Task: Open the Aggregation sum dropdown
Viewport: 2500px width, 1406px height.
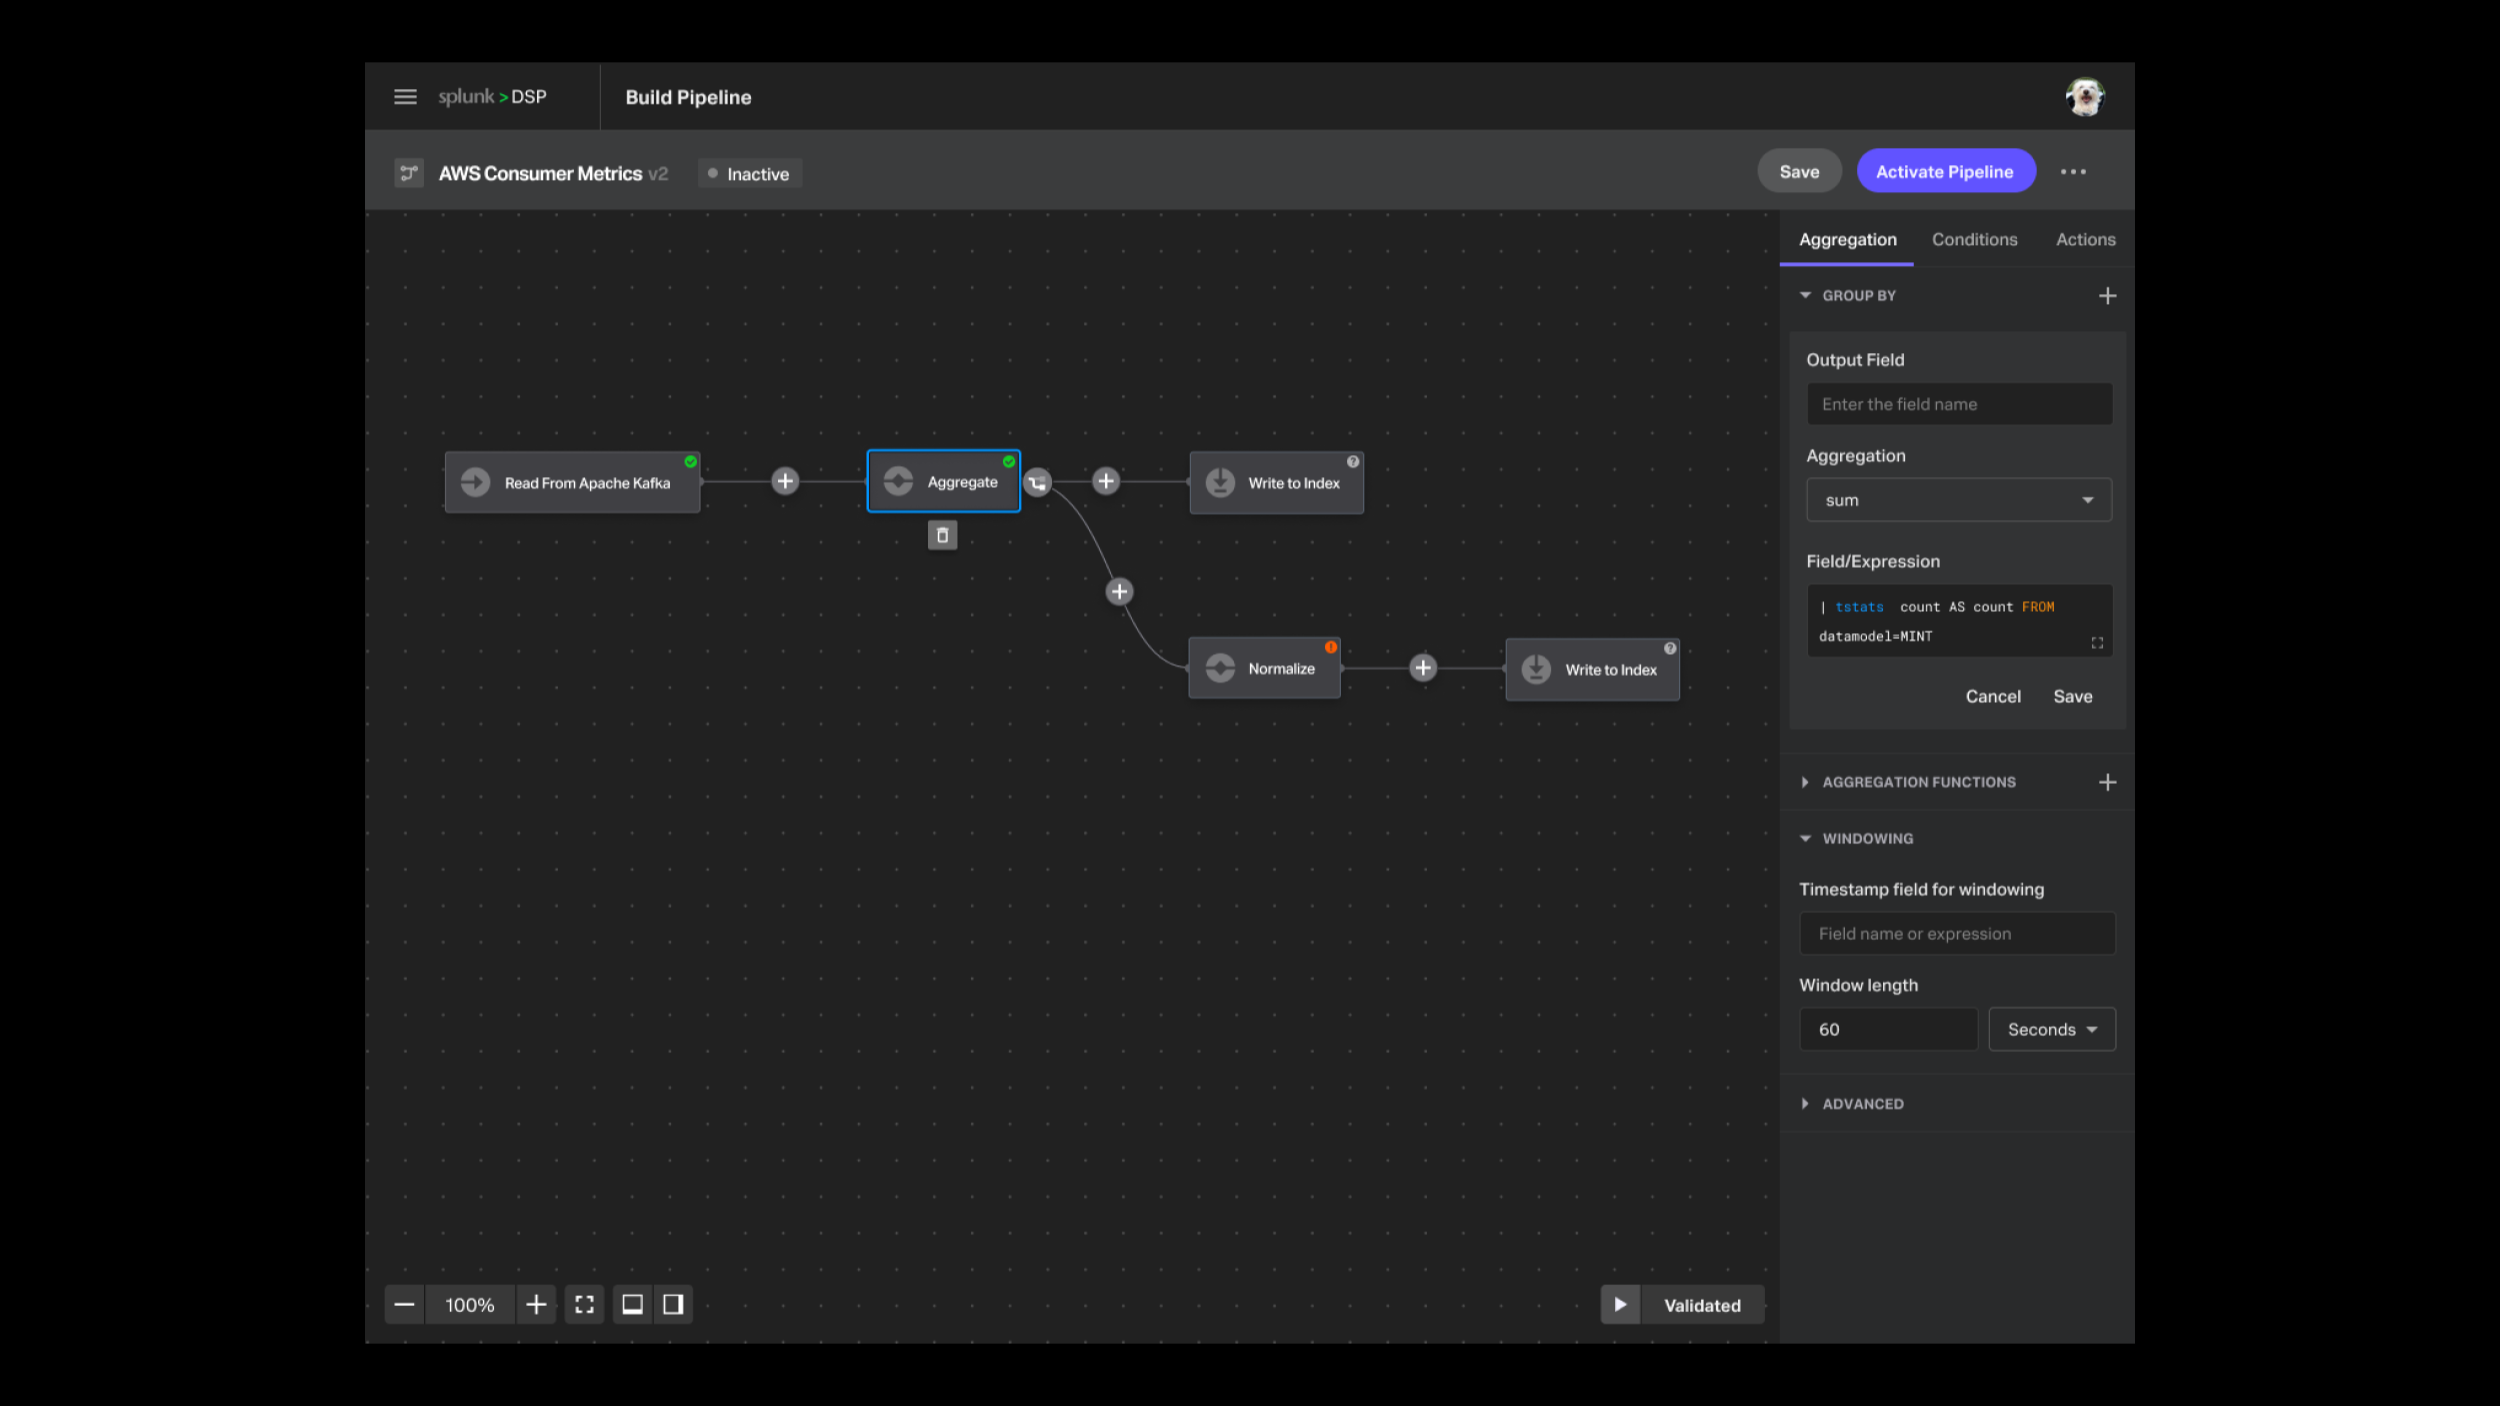Action: (x=1958, y=500)
